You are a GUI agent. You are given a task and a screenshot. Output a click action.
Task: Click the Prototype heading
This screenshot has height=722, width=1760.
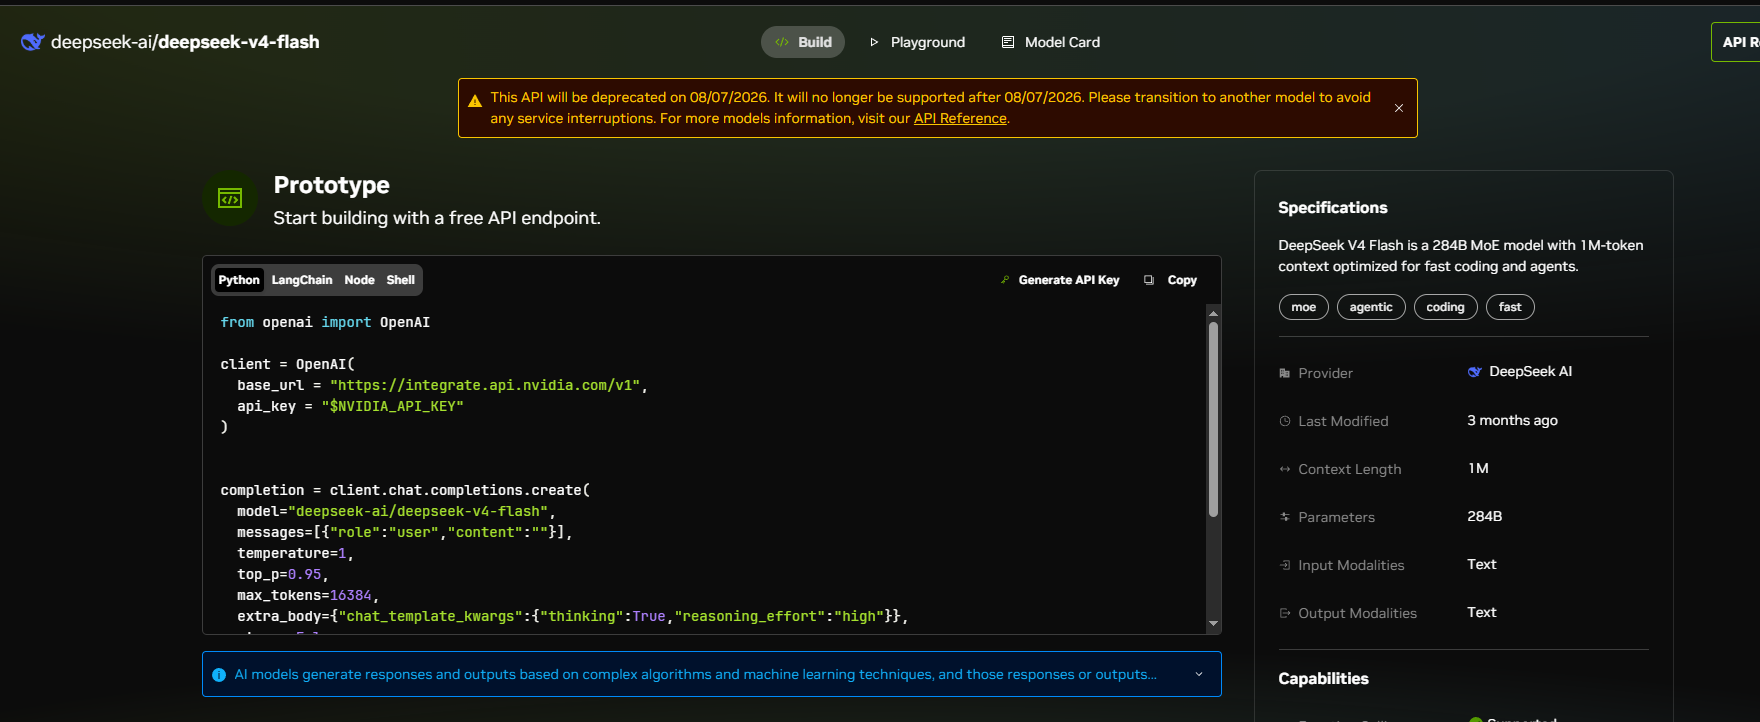[332, 185]
